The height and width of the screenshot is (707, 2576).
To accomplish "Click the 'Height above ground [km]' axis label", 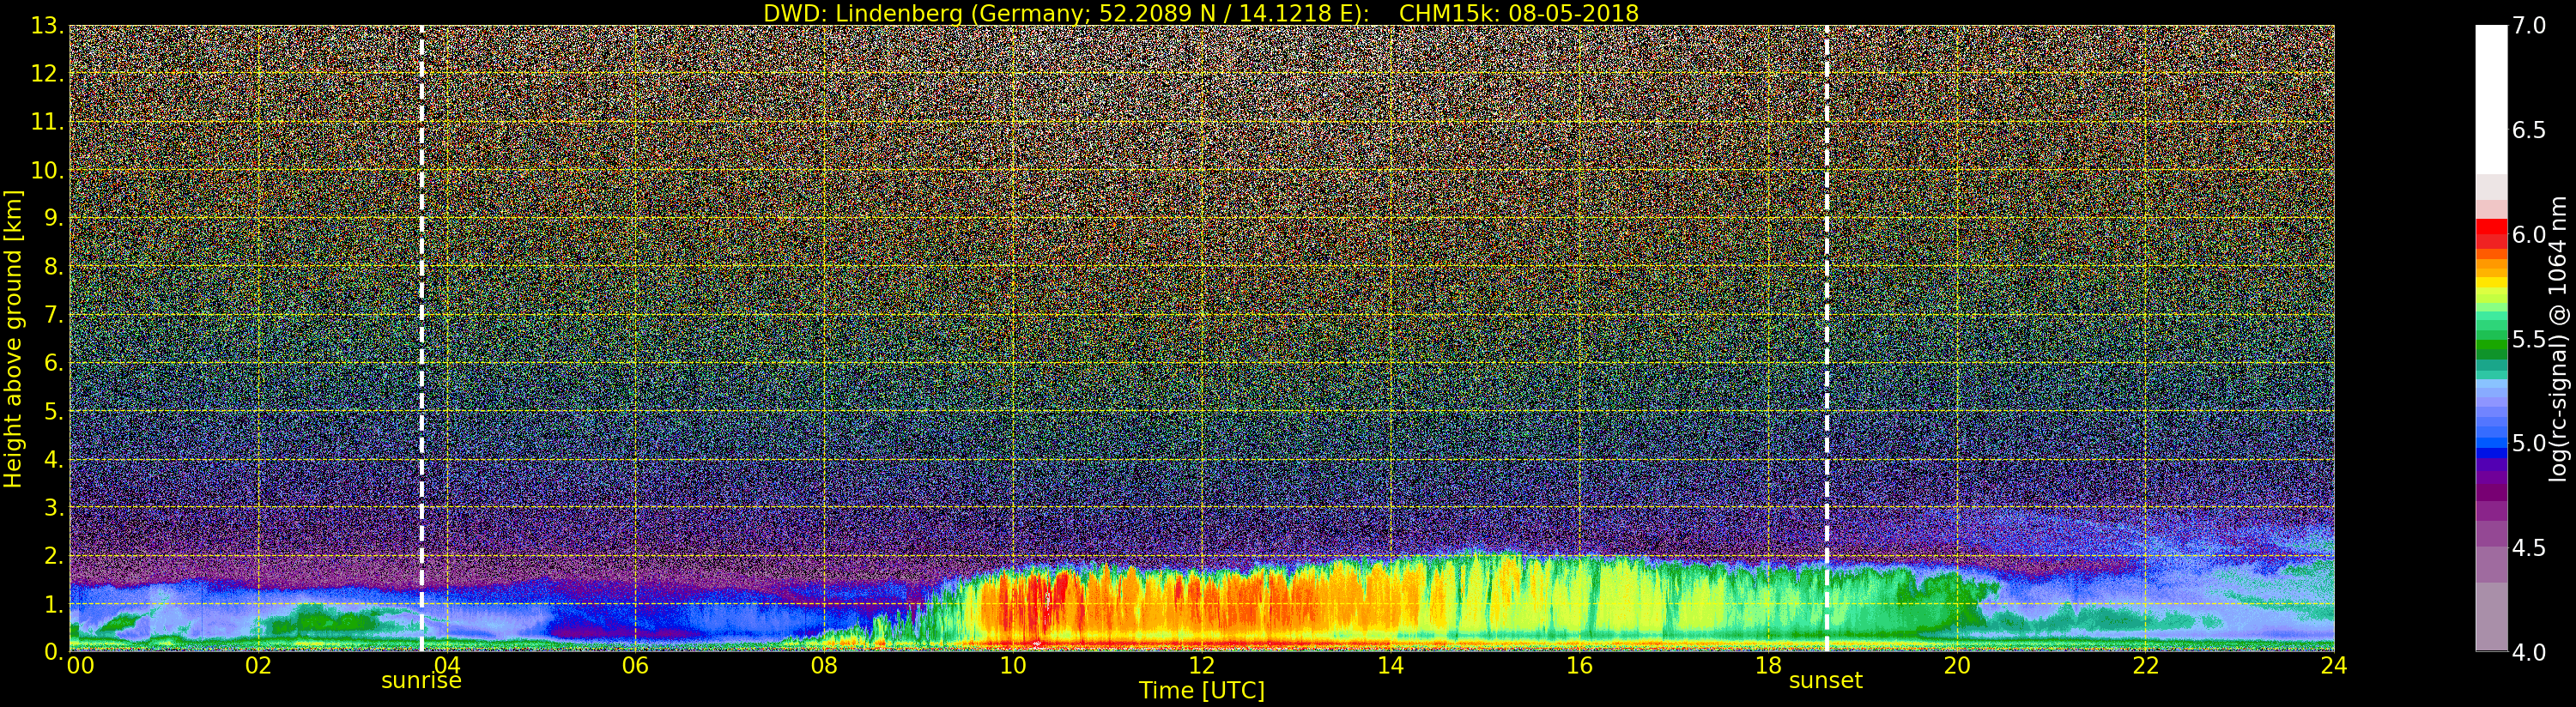I will point(13,339).
